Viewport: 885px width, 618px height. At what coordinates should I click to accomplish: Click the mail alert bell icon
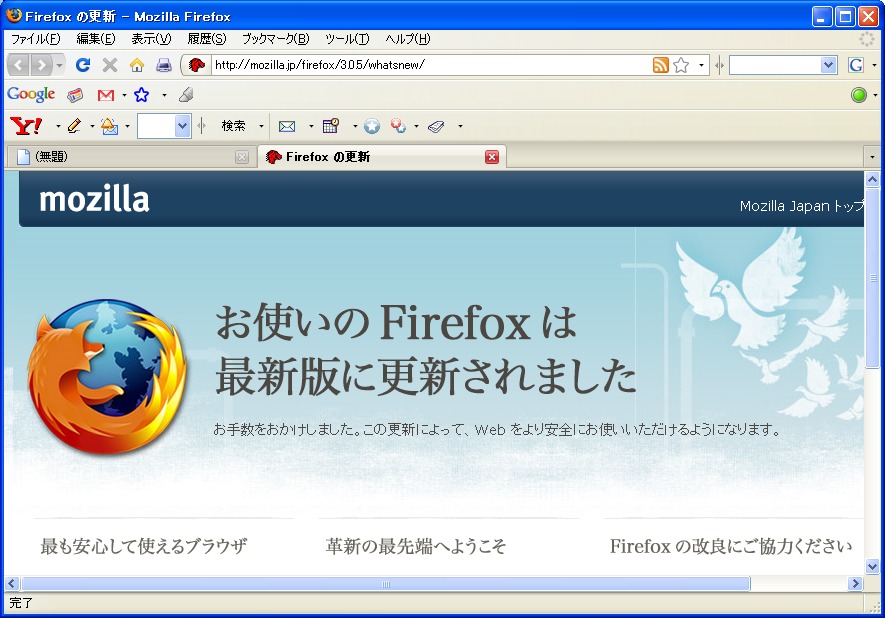[x=109, y=126]
